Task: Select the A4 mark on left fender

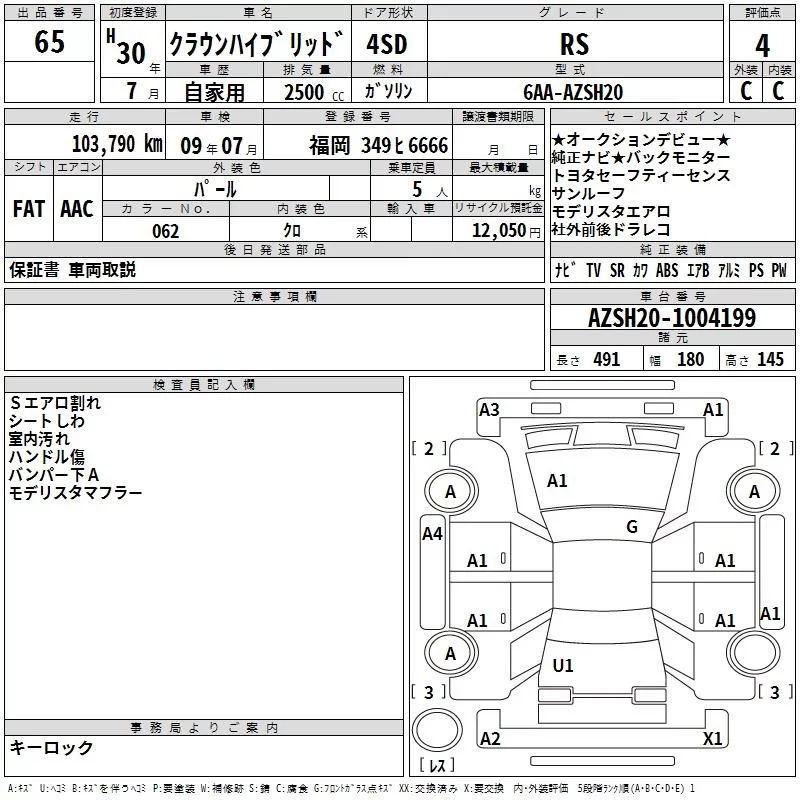Action: (x=432, y=534)
